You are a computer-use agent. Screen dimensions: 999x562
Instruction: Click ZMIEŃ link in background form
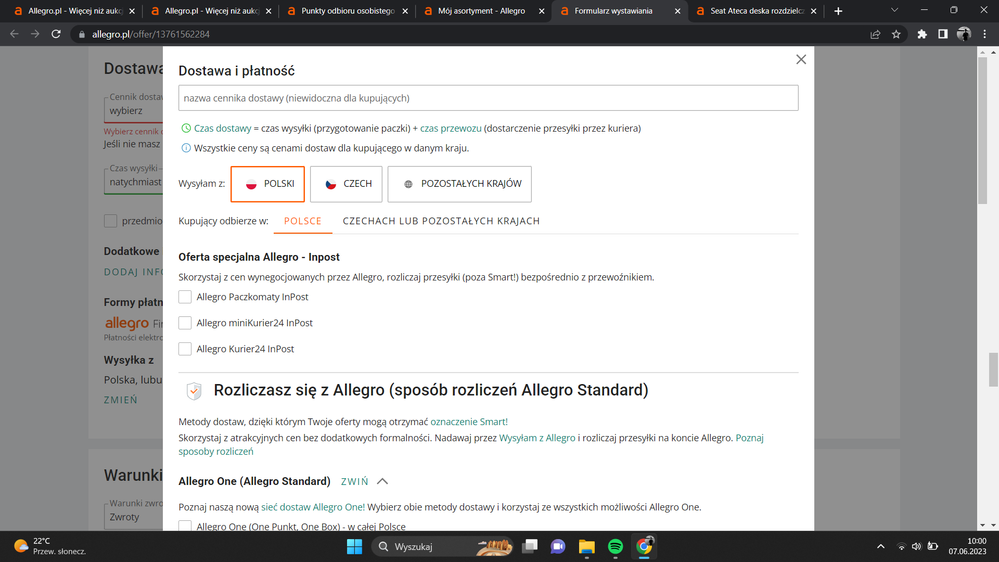tap(120, 400)
